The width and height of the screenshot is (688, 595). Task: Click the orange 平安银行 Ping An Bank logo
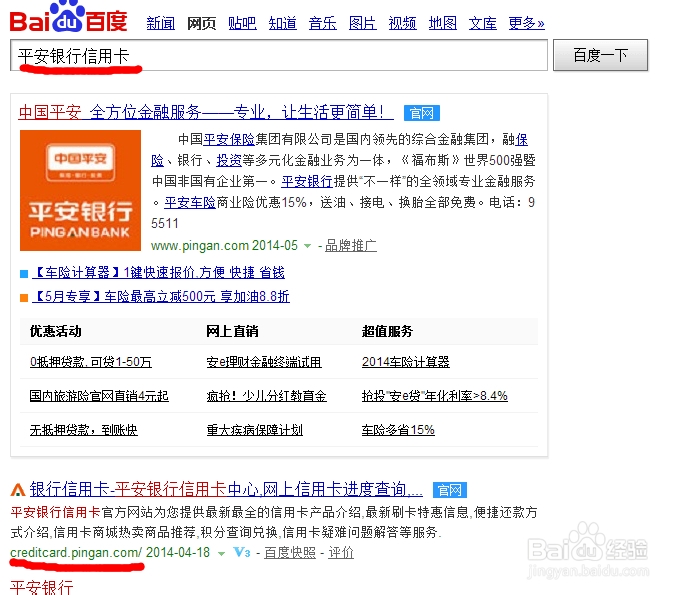pyautogui.click(x=80, y=190)
